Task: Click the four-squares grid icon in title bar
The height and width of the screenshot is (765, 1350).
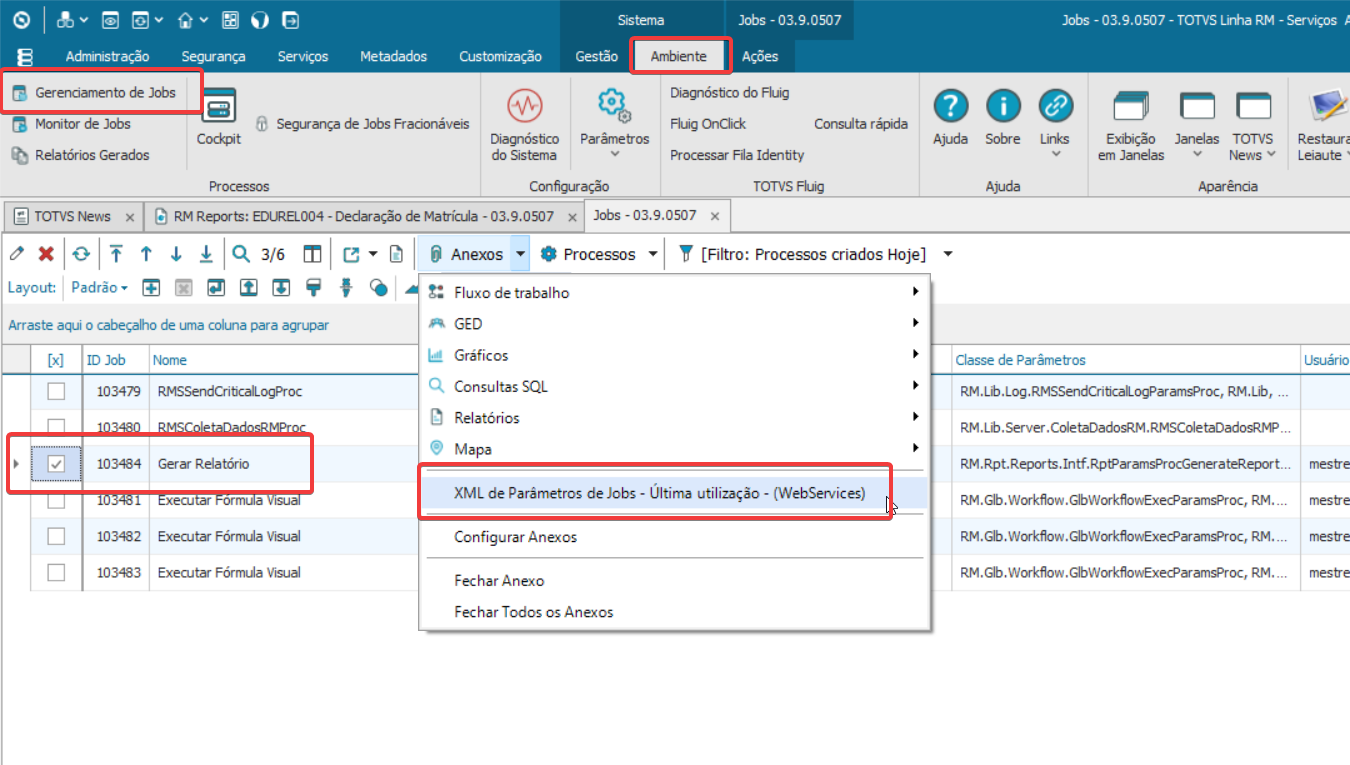Action: 231,20
